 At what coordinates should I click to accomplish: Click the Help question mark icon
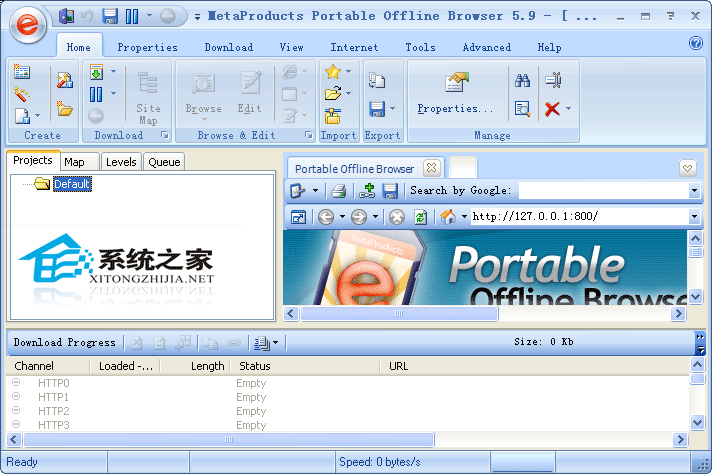coord(696,43)
